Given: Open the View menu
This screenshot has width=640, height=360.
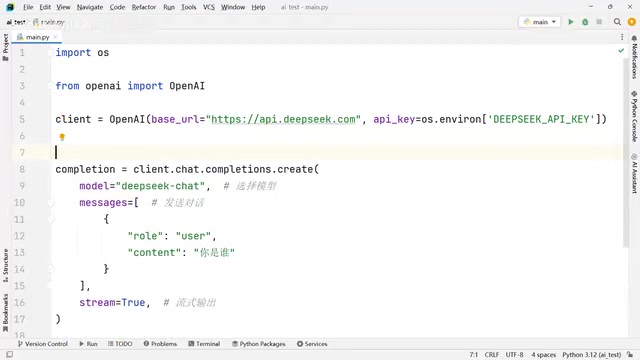Looking at the screenshot, I should tap(63, 7).
